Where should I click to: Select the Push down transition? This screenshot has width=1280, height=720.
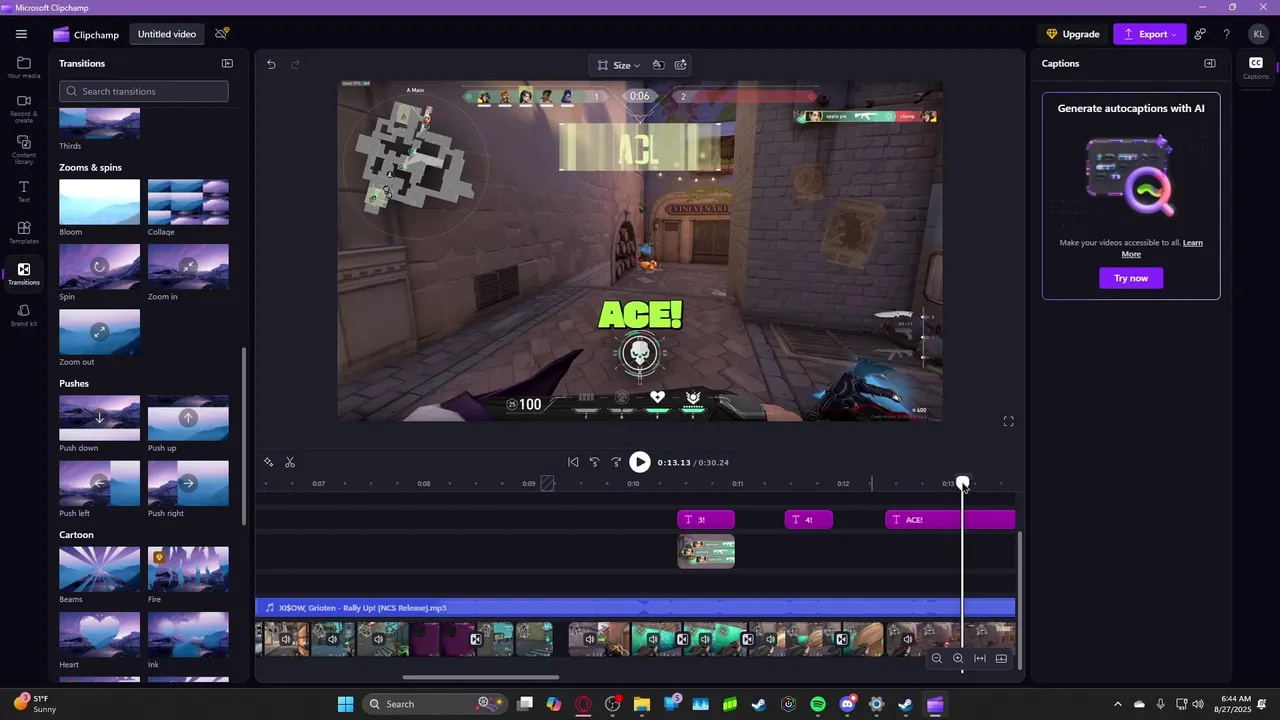point(99,418)
